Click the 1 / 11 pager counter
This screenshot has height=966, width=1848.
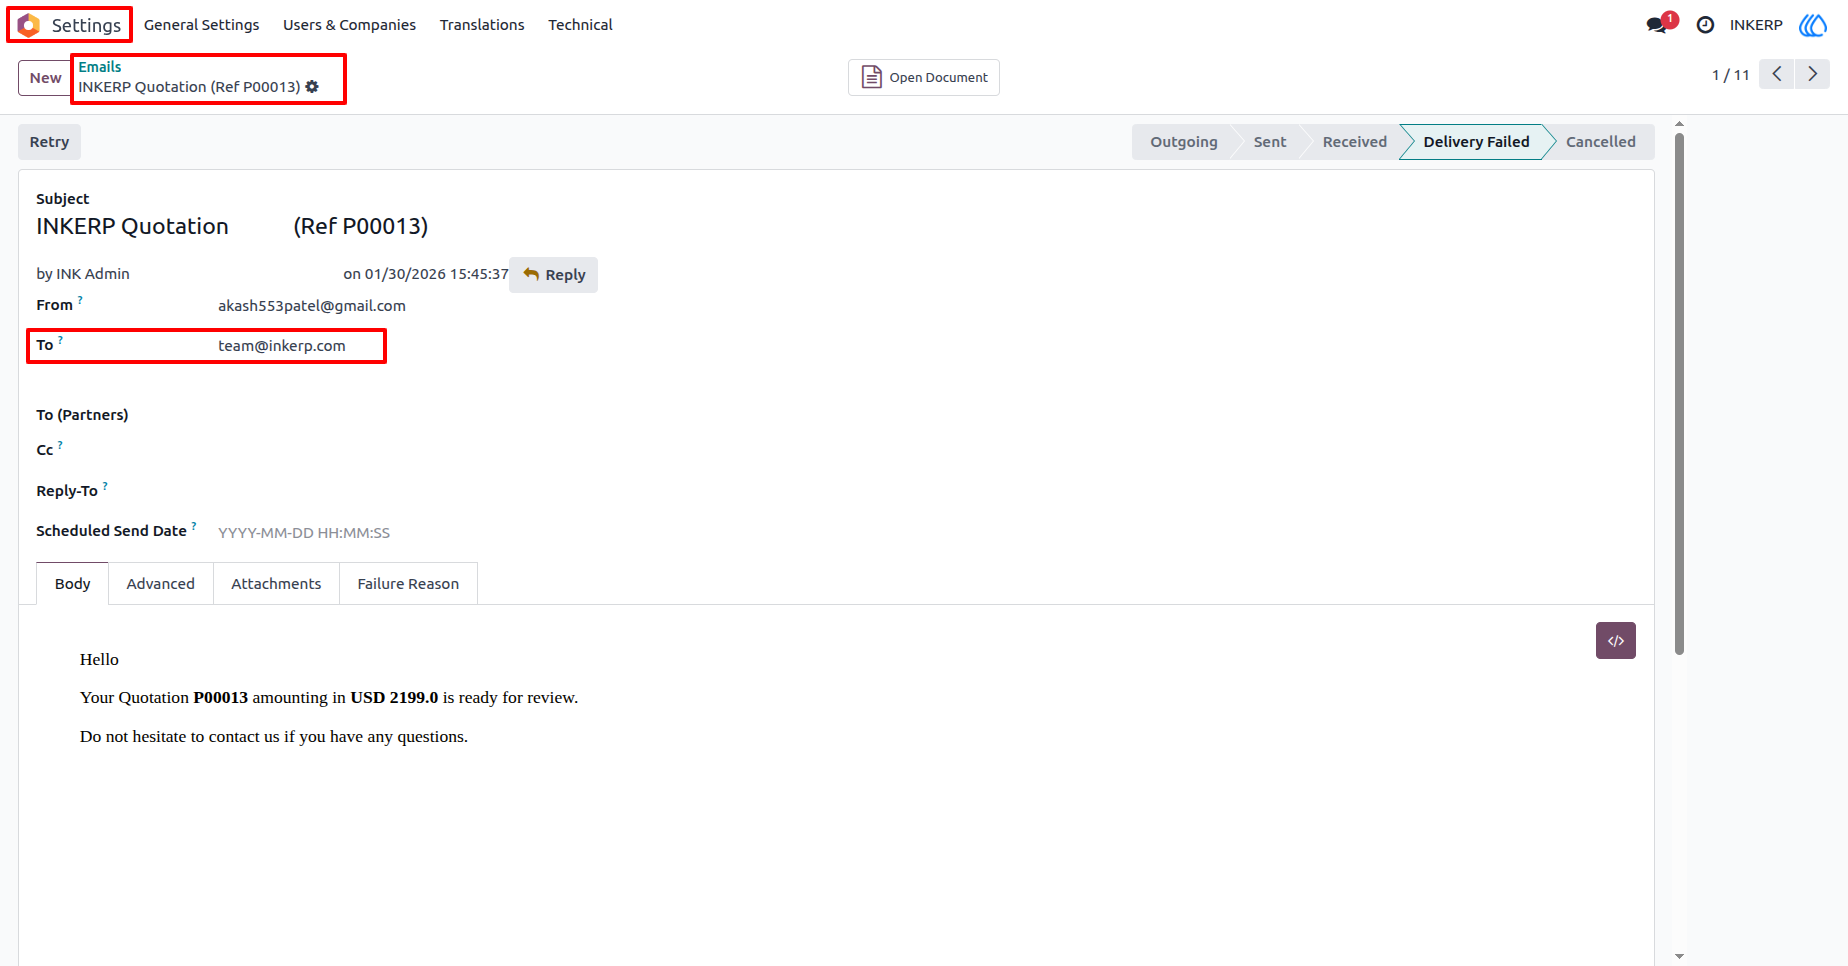coord(1730,75)
